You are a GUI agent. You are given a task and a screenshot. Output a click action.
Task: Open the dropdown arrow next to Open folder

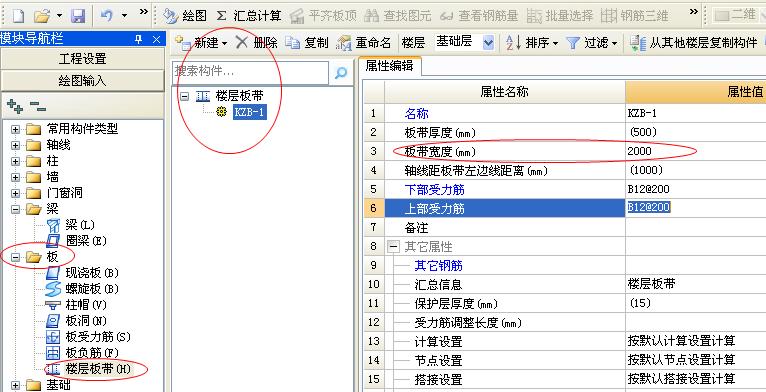point(60,16)
